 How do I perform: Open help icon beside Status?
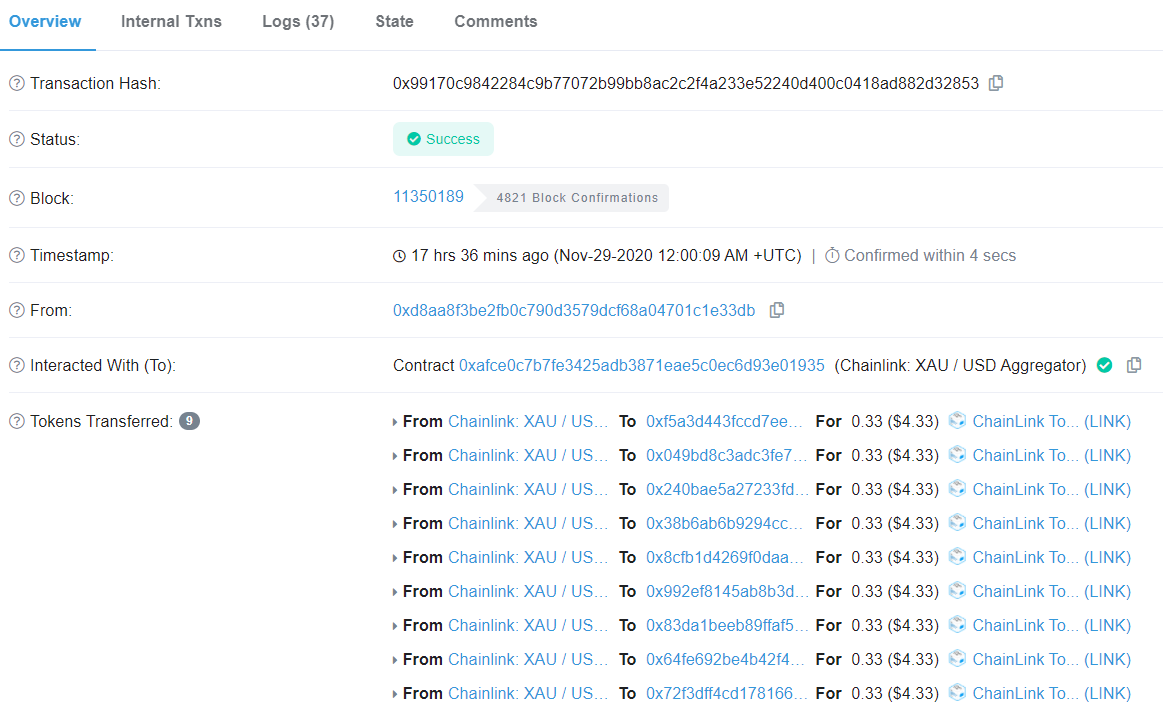pyautogui.click(x=16, y=139)
